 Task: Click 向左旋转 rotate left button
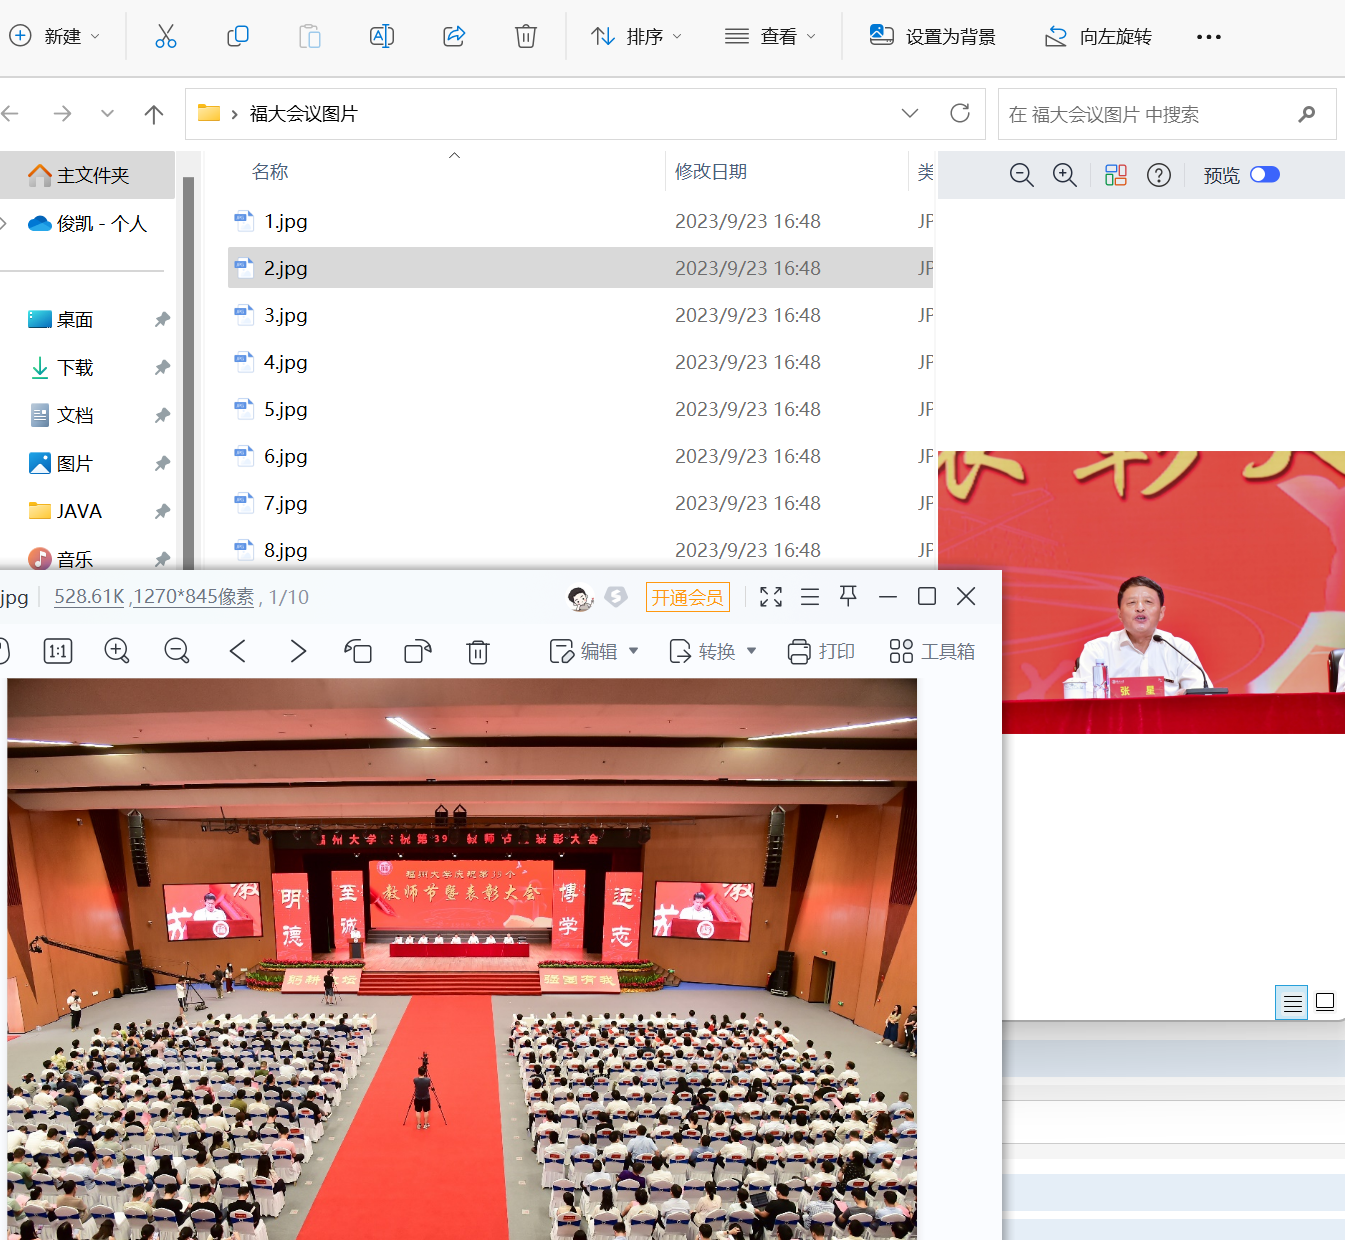1098,37
